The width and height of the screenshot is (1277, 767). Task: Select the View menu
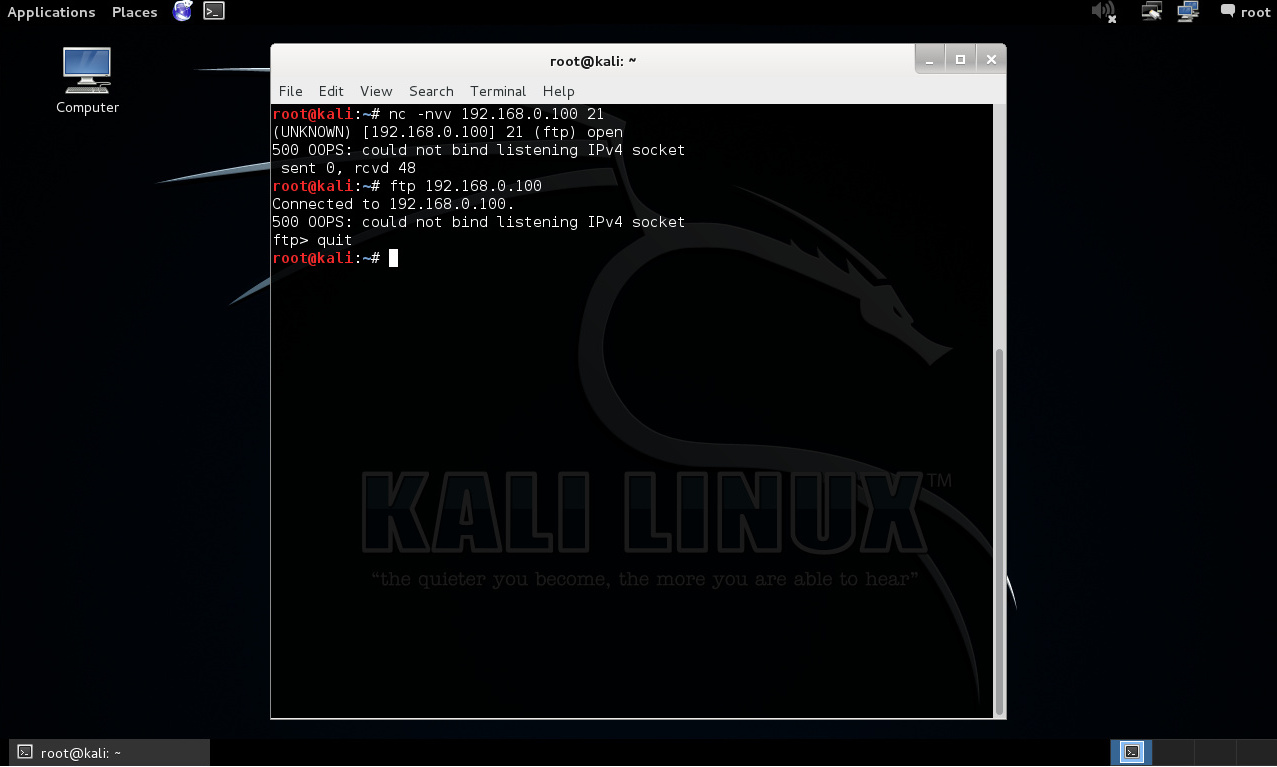[x=376, y=91]
